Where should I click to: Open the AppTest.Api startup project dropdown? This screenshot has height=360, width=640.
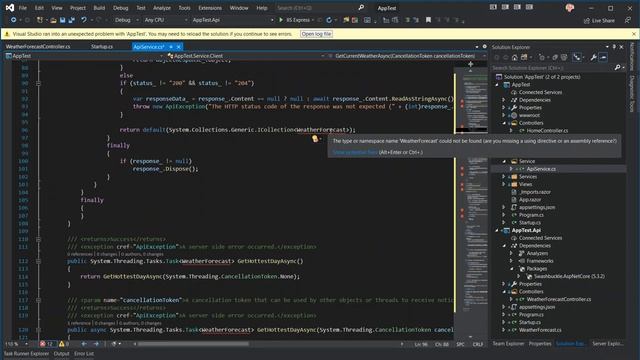(x=233, y=20)
